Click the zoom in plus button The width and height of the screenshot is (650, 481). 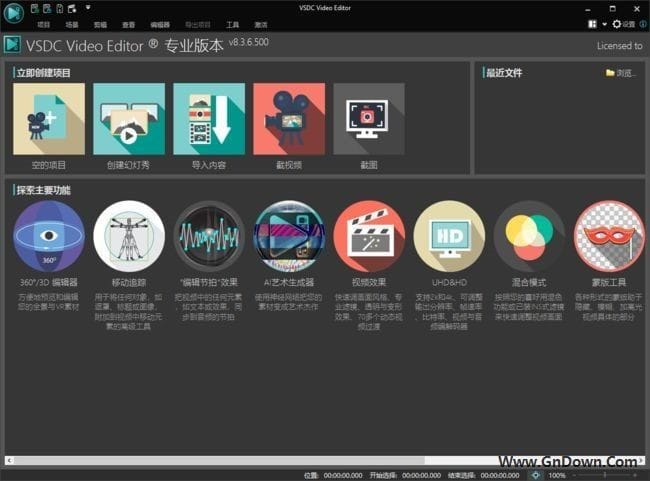click(635, 475)
